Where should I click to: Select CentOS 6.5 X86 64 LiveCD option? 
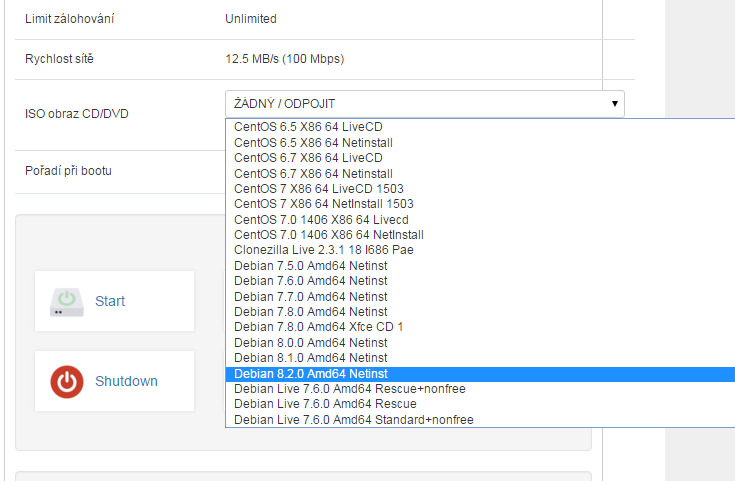click(x=308, y=127)
